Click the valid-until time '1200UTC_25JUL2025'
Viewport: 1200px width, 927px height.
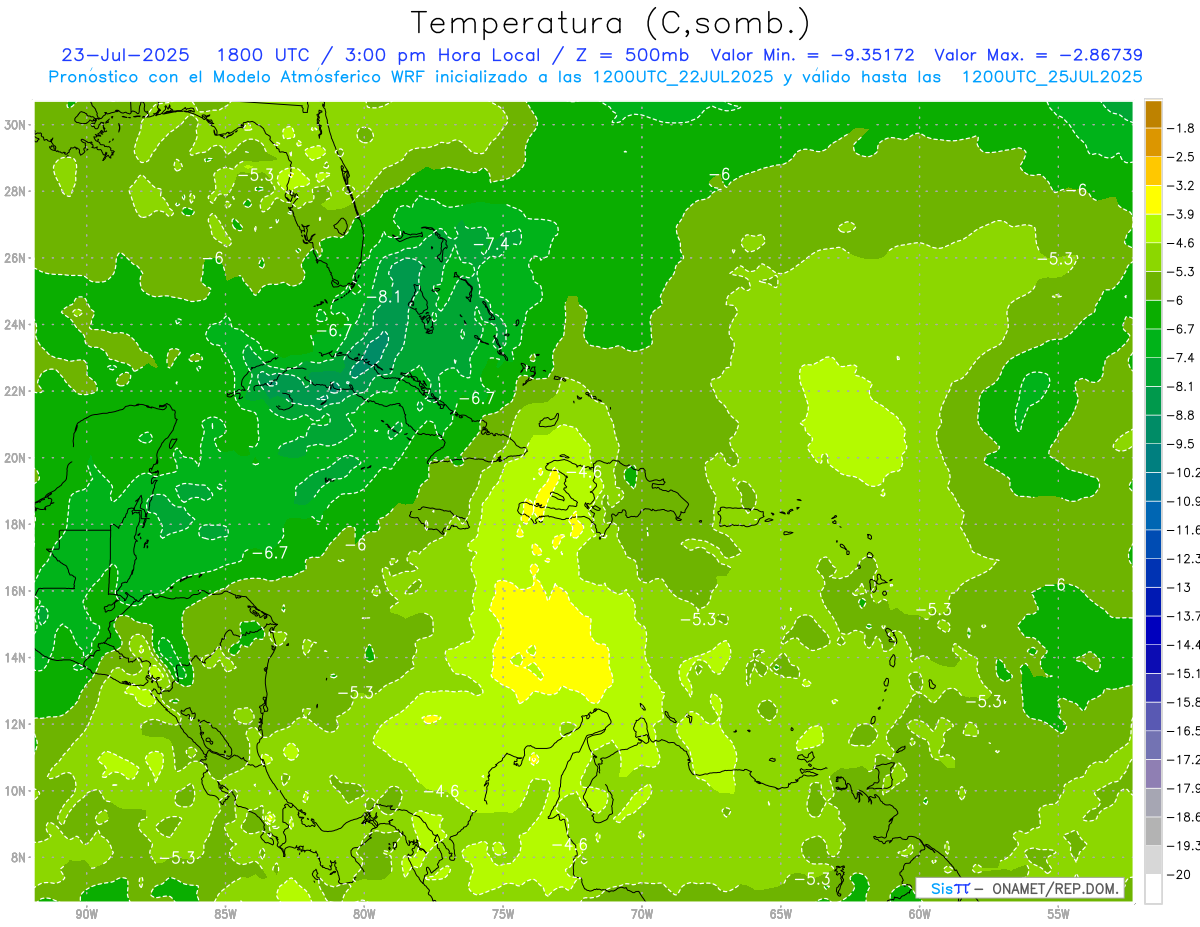tap(1051, 76)
